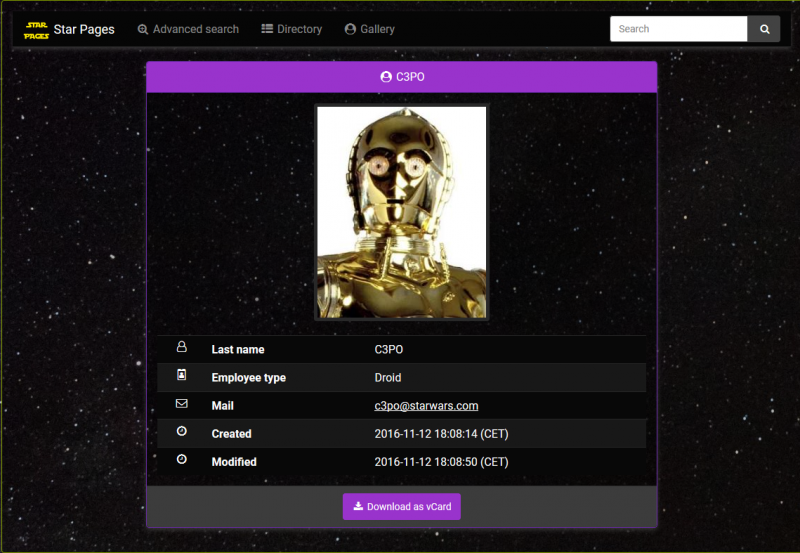Open Advanced search from the navbar

click(x=188, y=30)
